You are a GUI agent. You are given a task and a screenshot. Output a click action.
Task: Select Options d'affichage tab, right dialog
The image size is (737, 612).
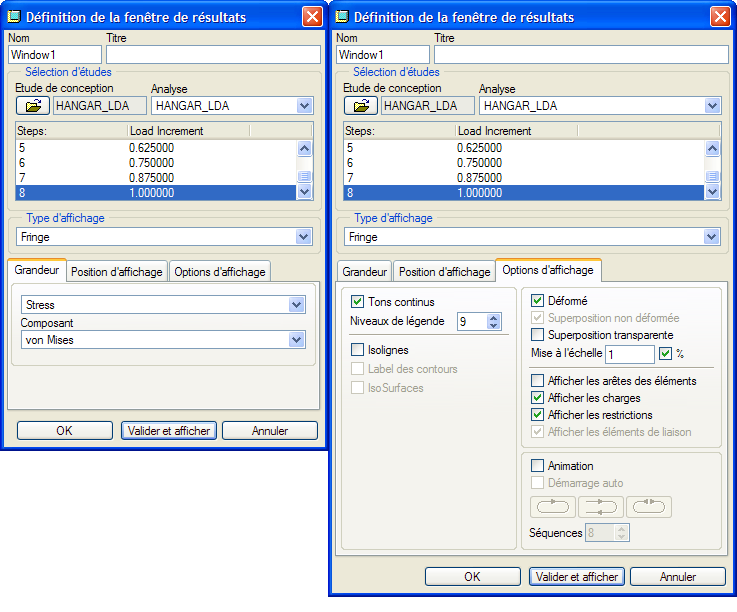tap(548, 270)
